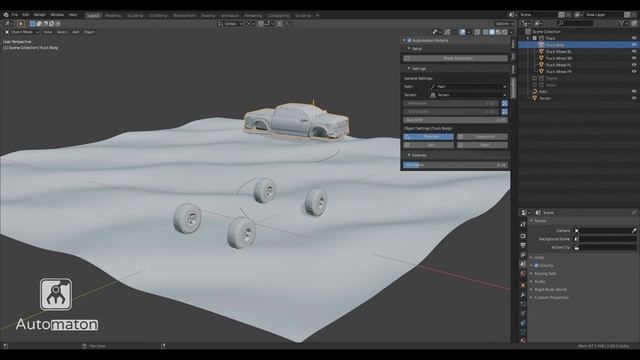Viewport: 640px width, 360px height.
Task: Select the tweak/select tool icon in header
Action: [x=21, y=24]
